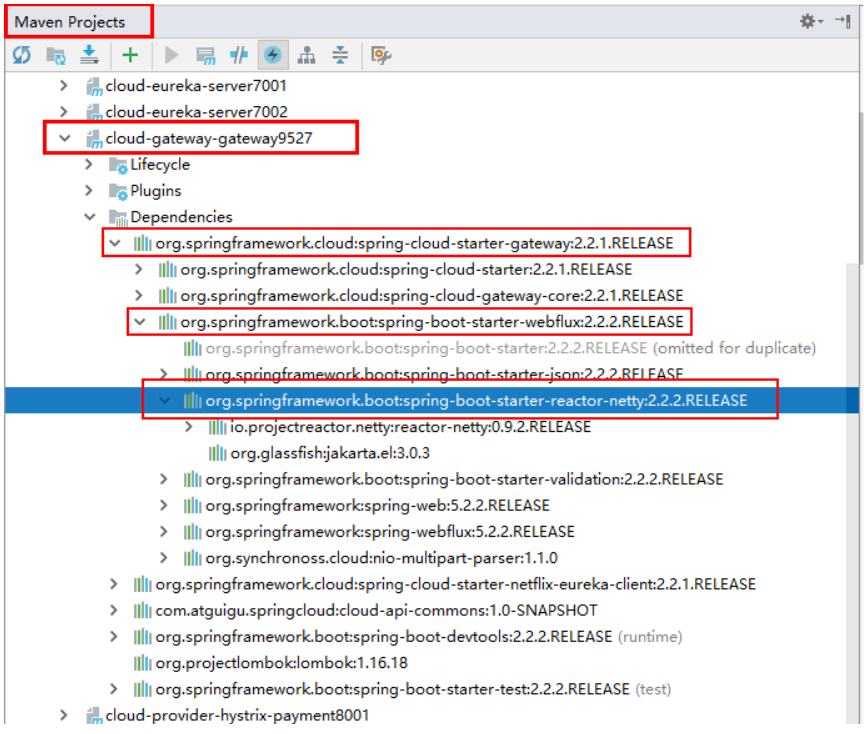864x734 pixels.
Task: Click the Run Maven Build play icon
Action: point(171,55)
